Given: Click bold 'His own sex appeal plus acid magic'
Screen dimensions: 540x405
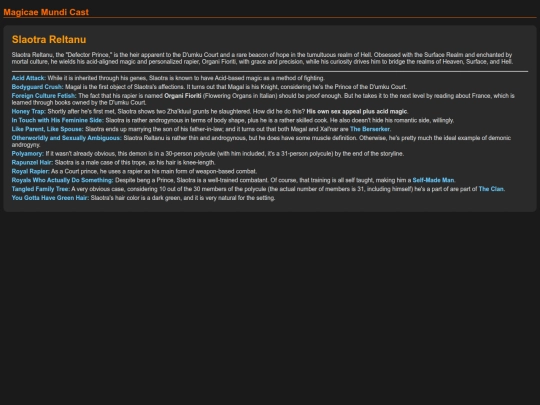Looking at the screenshot, I should coord(356,112).
